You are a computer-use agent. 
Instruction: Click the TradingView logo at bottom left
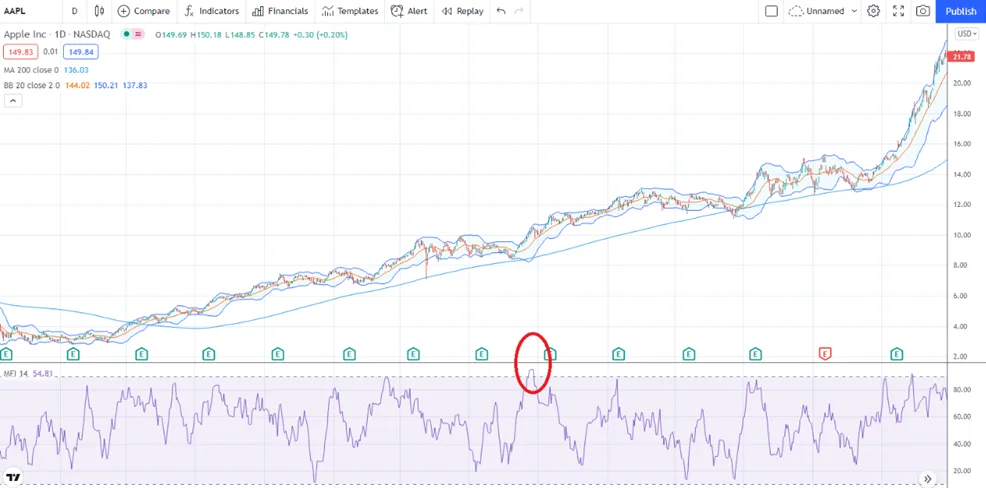[13, 476]
